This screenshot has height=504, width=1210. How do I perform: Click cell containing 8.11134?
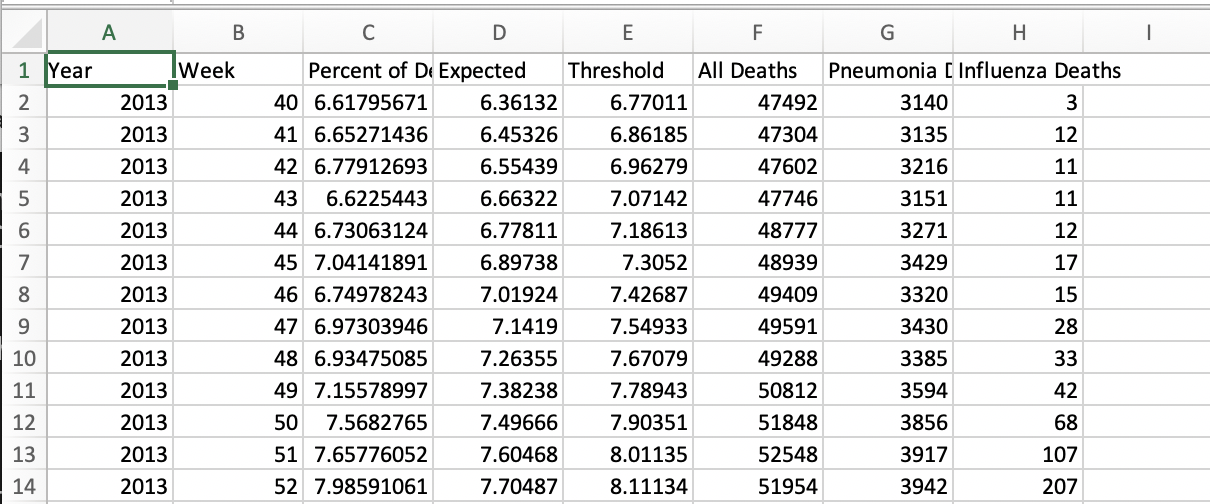coord(626,487)
